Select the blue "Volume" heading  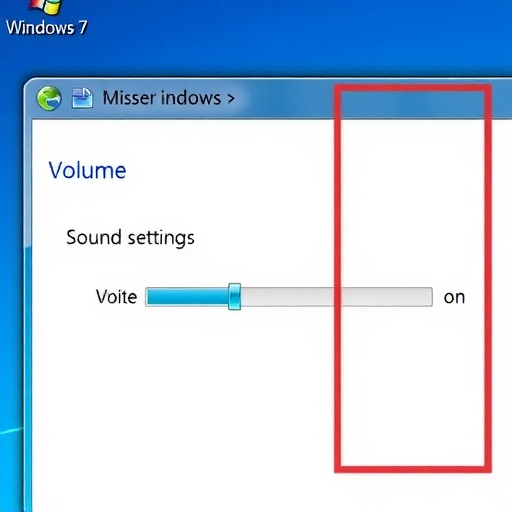(x=87, y=170)
